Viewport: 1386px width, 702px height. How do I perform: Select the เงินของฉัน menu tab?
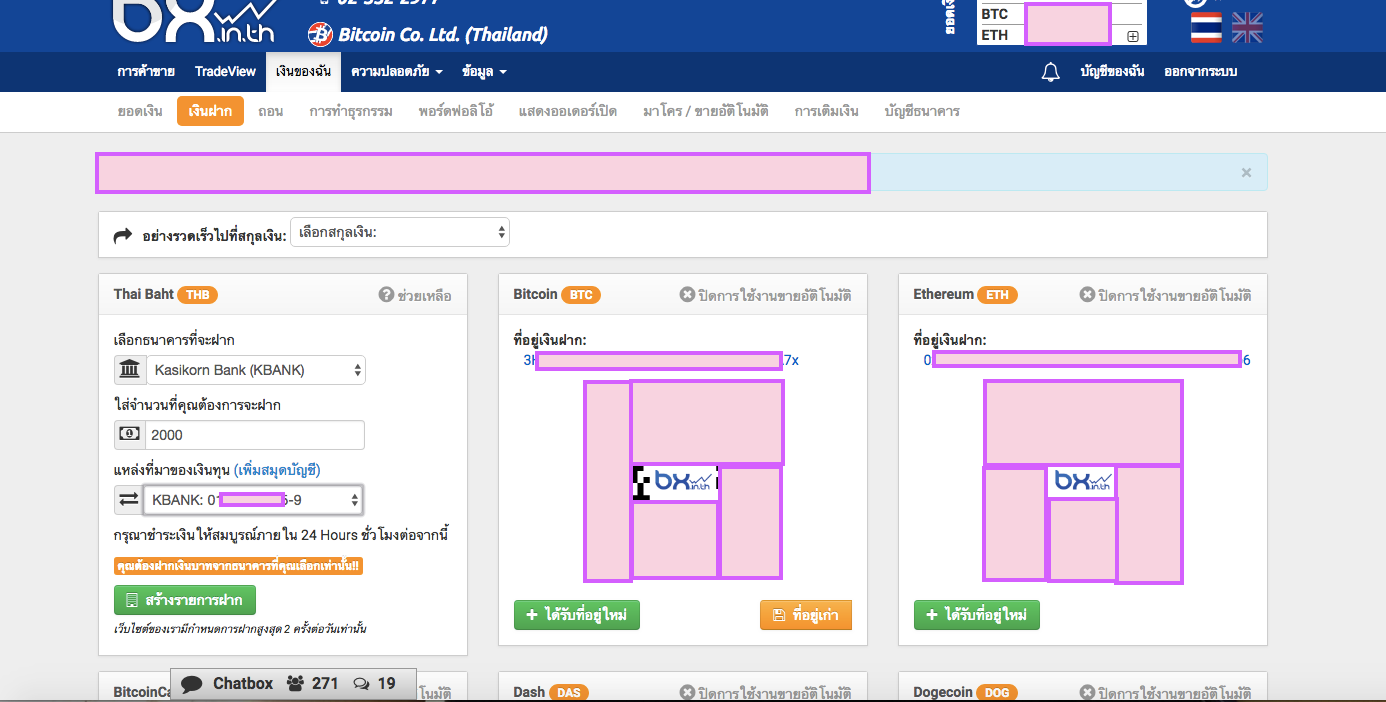[304, 72]
